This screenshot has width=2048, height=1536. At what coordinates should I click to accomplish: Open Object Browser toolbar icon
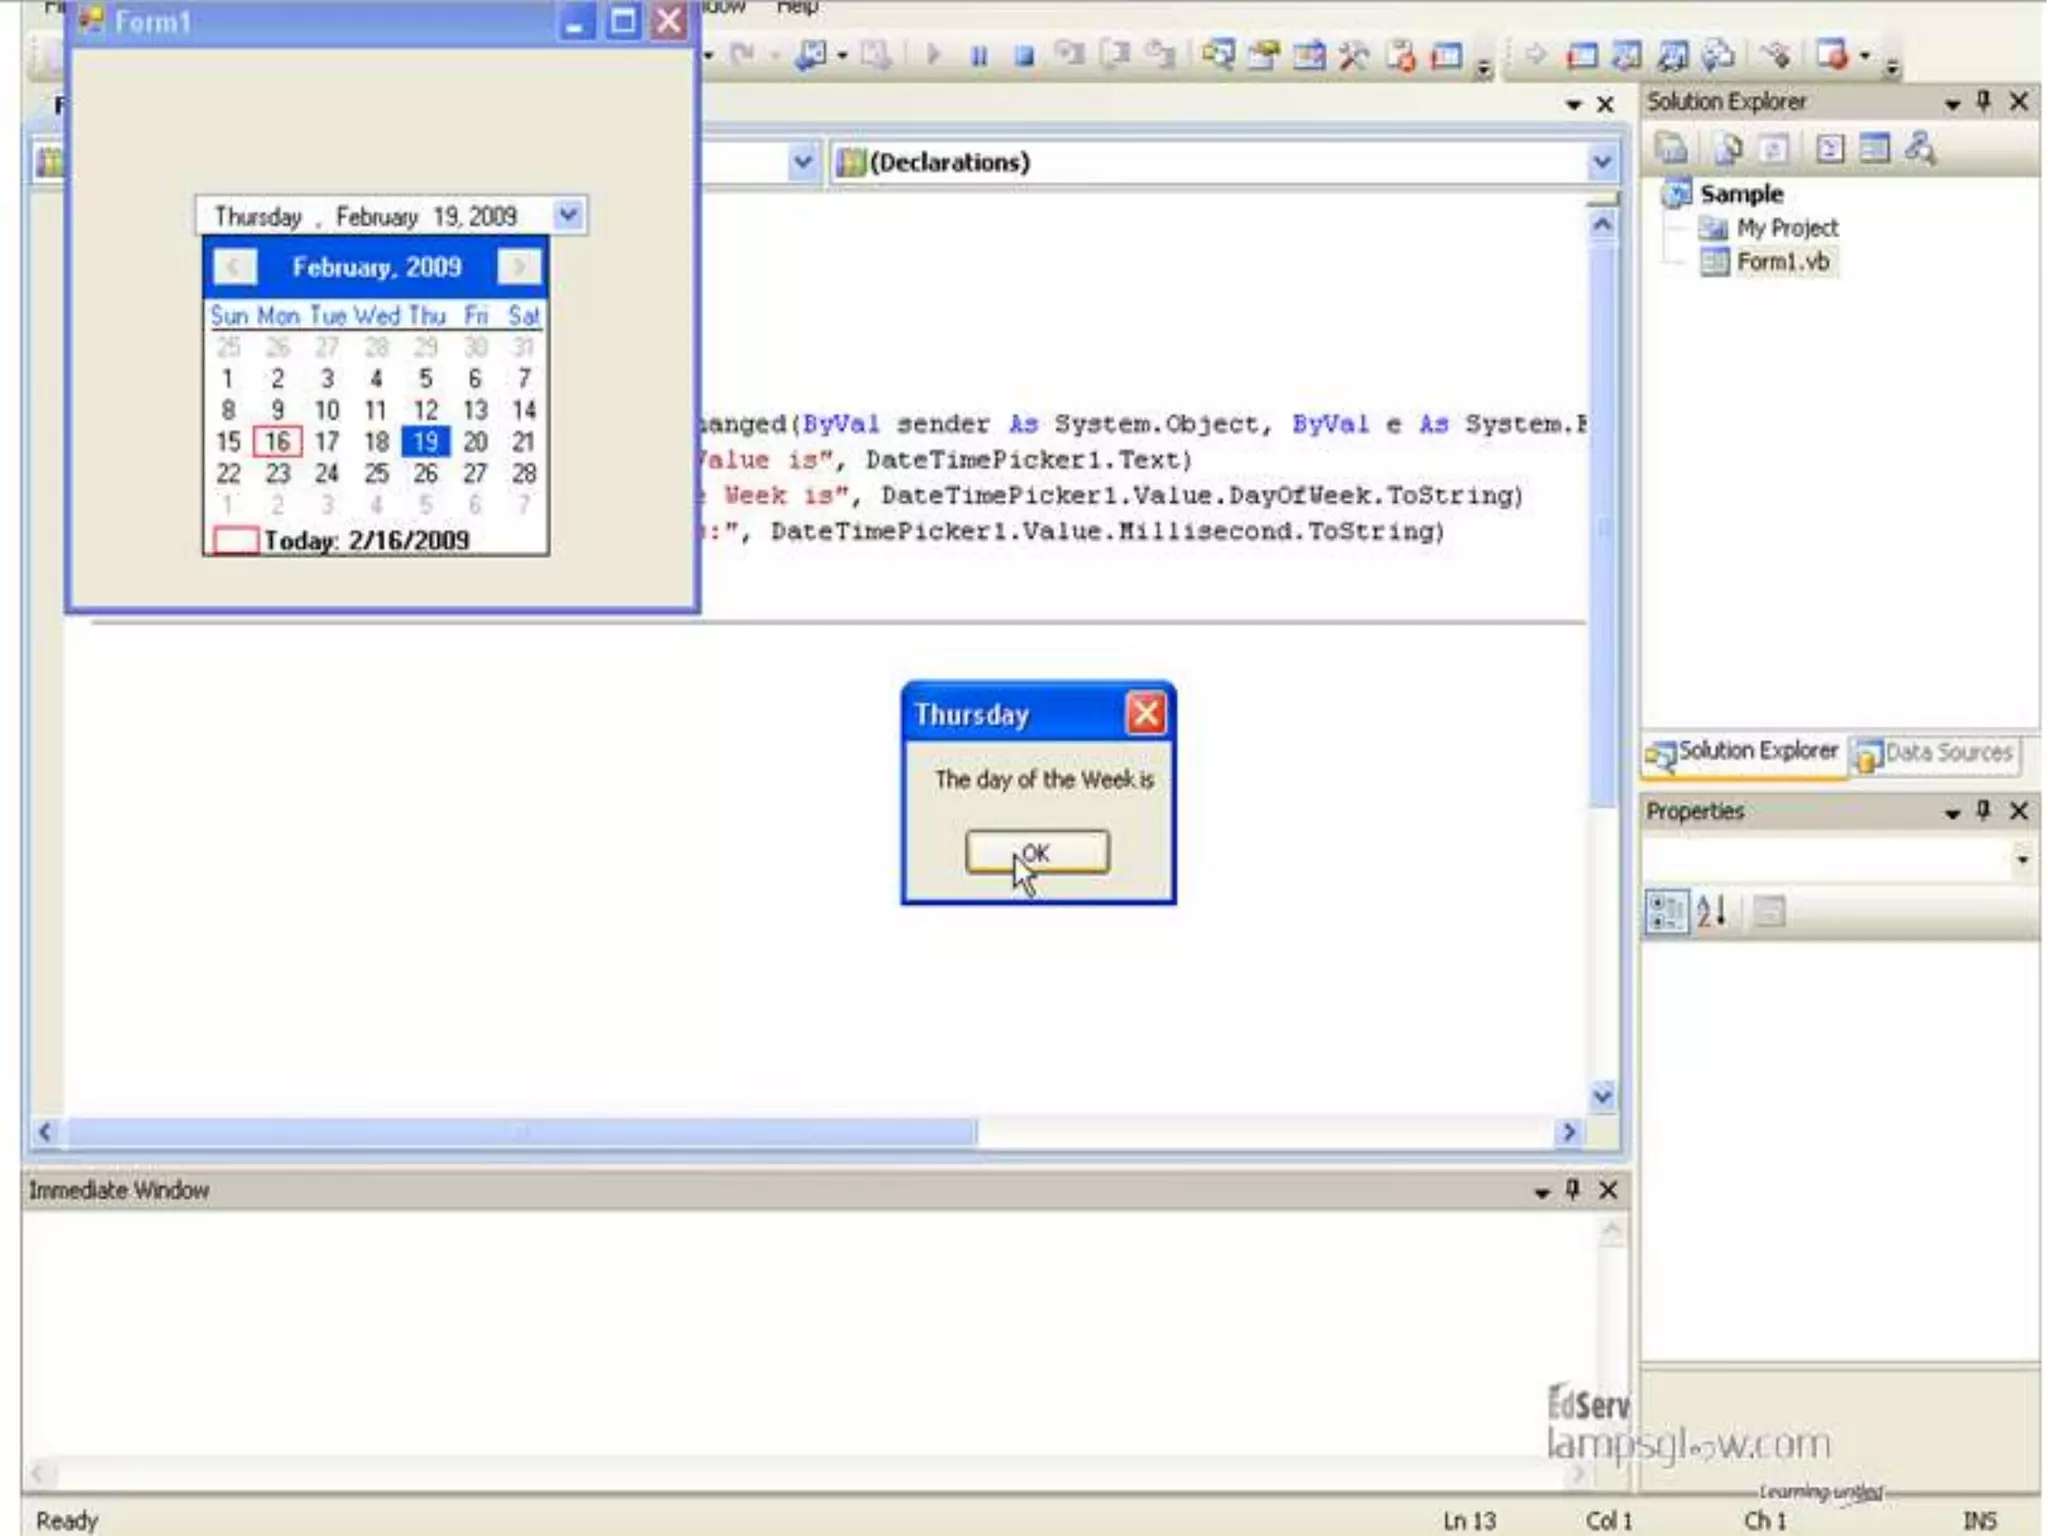point(1309,55)
